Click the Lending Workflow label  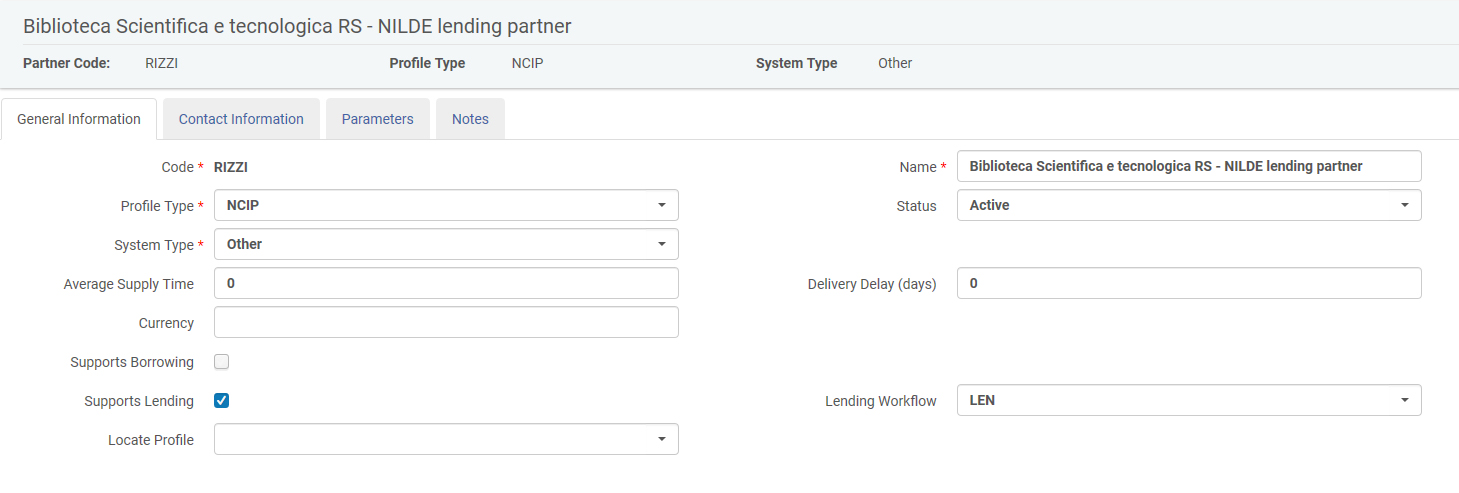pyautogui.click(x=881, y=401)
